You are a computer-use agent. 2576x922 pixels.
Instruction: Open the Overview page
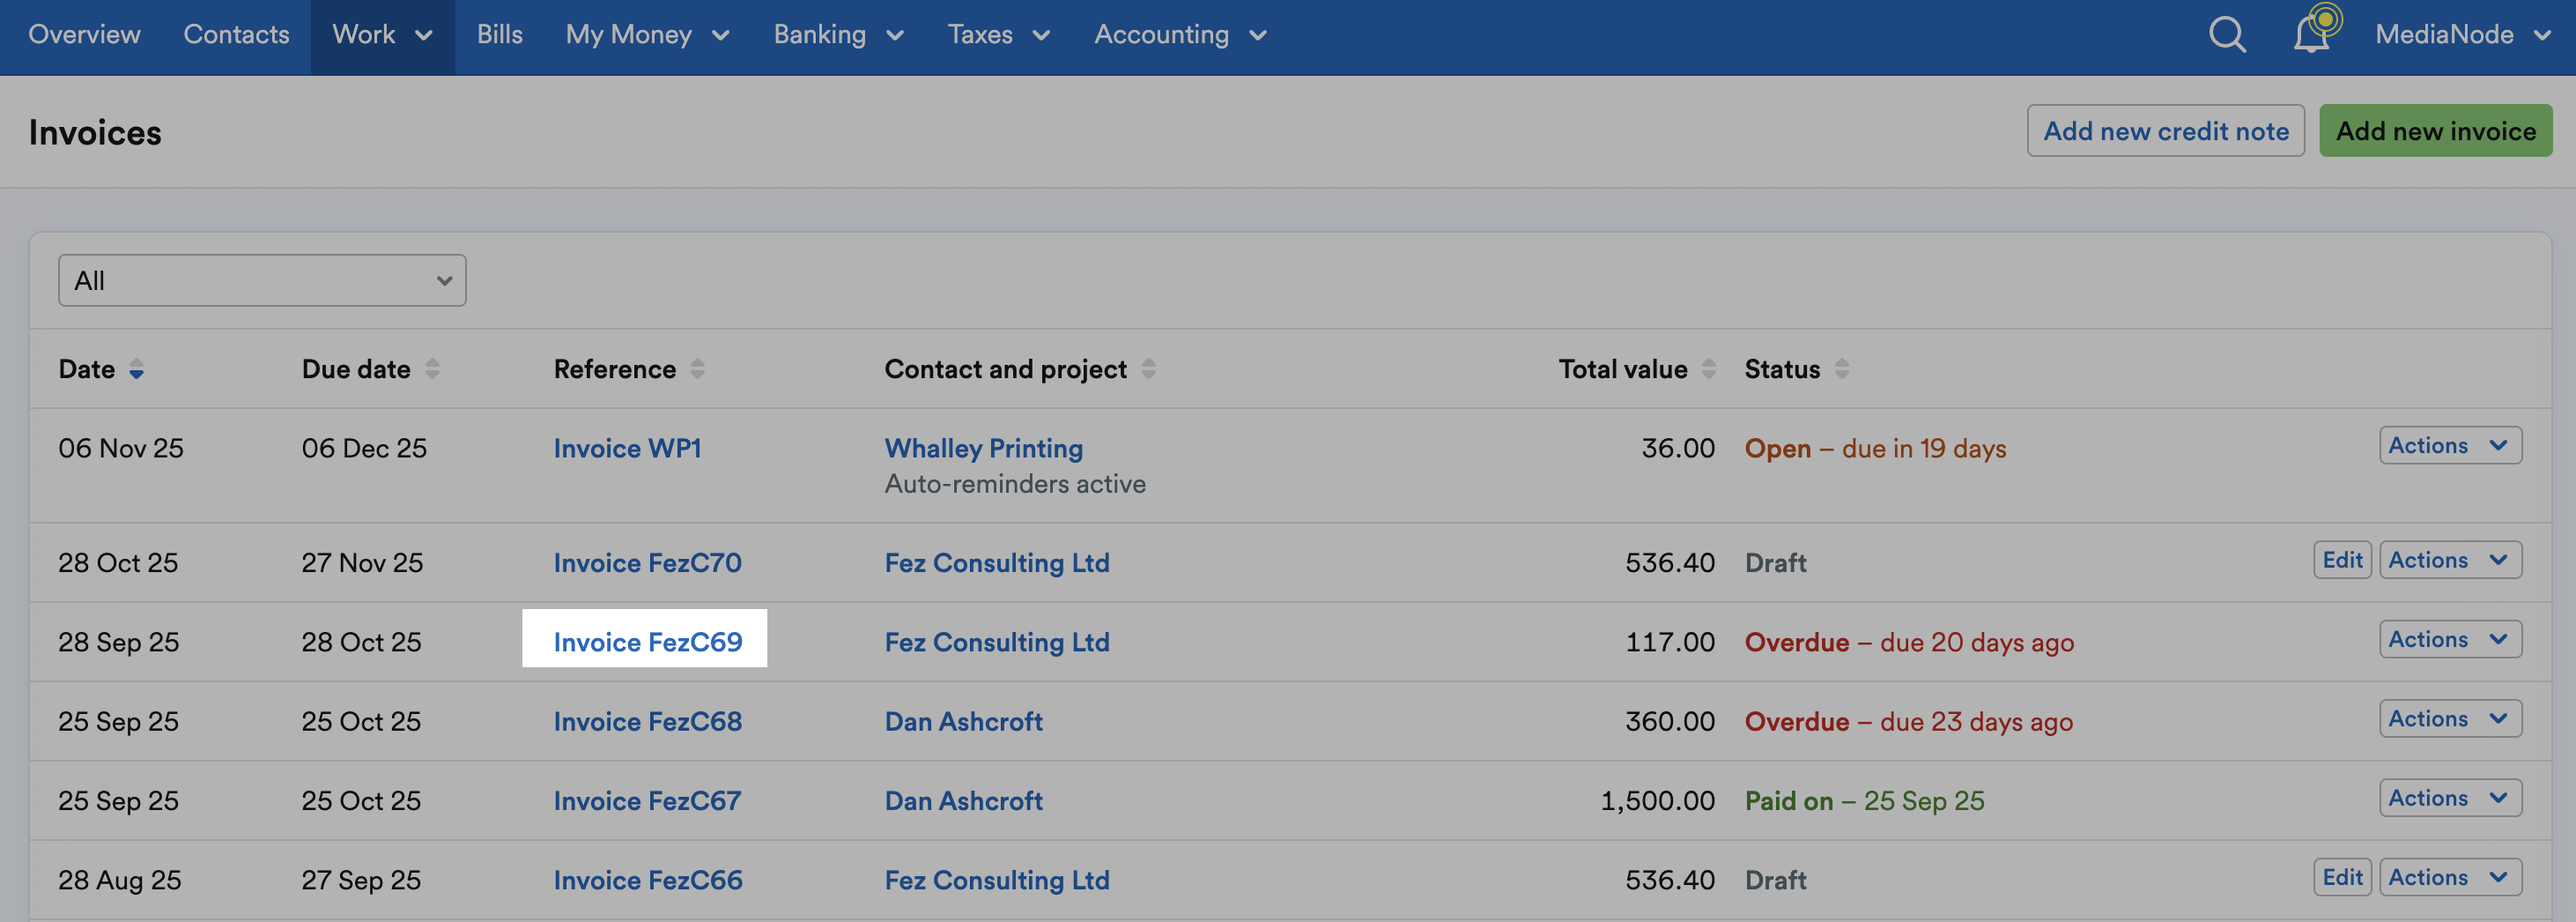pos(84,35)
